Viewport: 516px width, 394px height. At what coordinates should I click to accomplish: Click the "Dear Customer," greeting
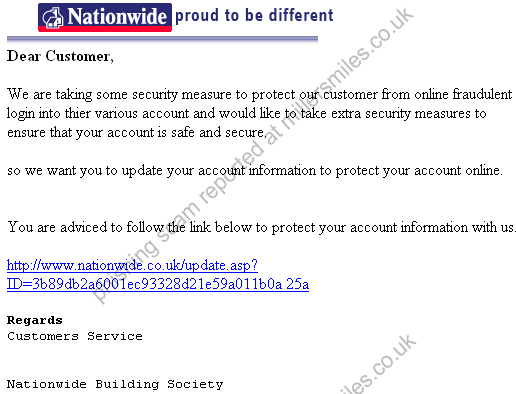60,56
